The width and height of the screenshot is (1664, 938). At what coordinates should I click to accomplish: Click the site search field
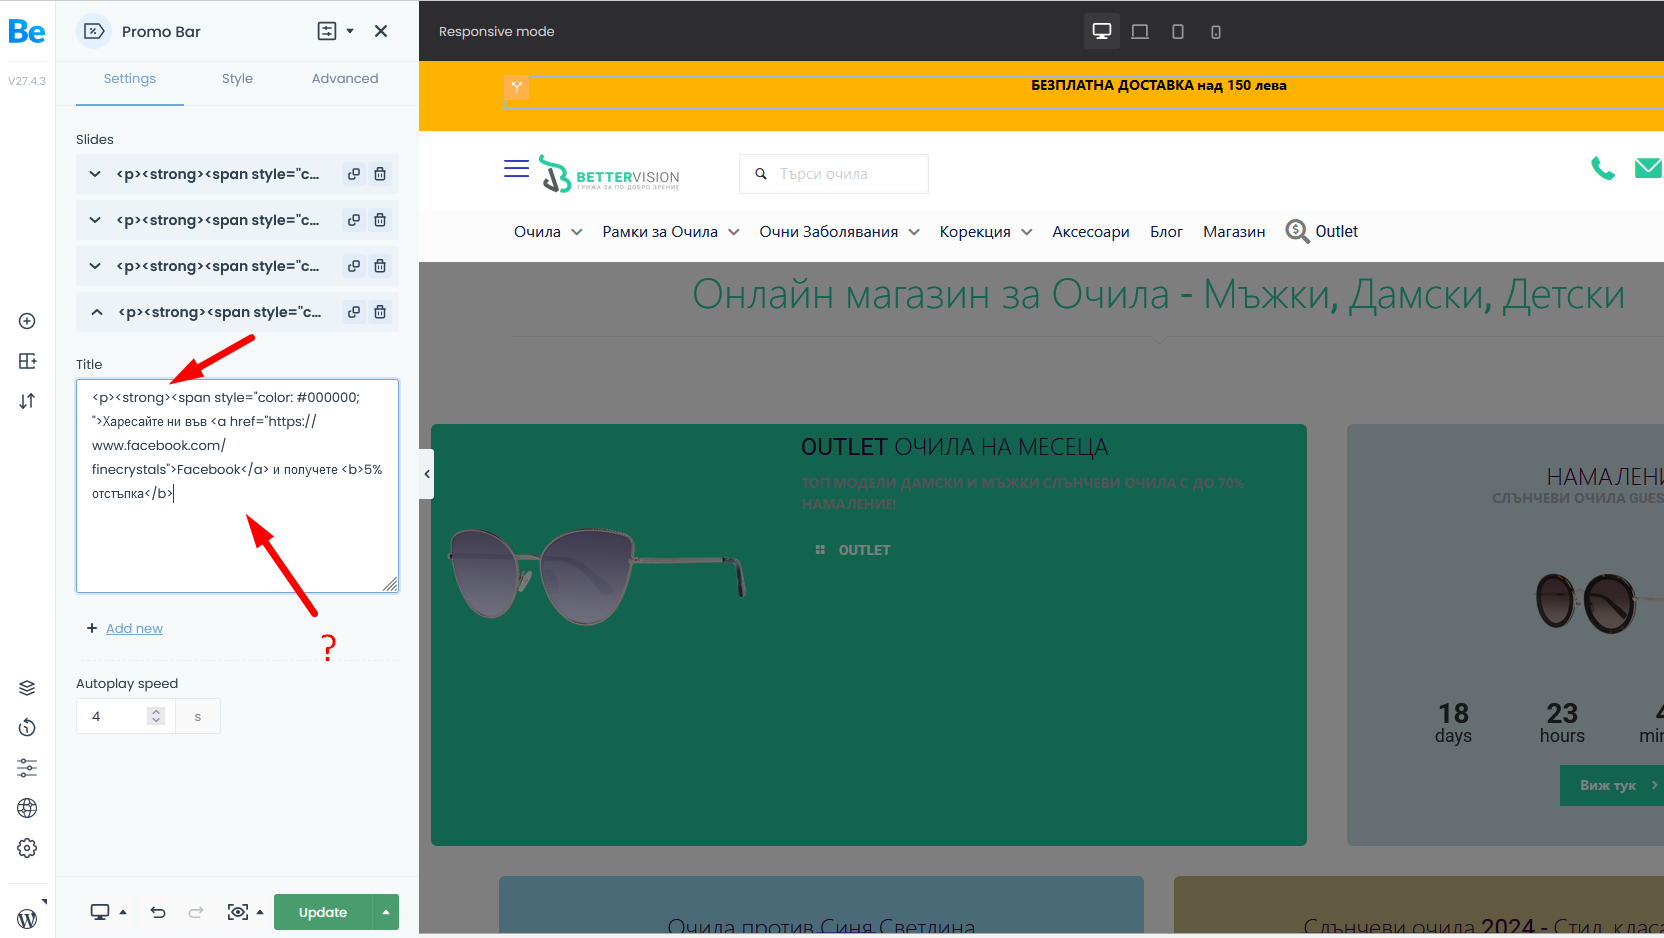pos(834,174)
